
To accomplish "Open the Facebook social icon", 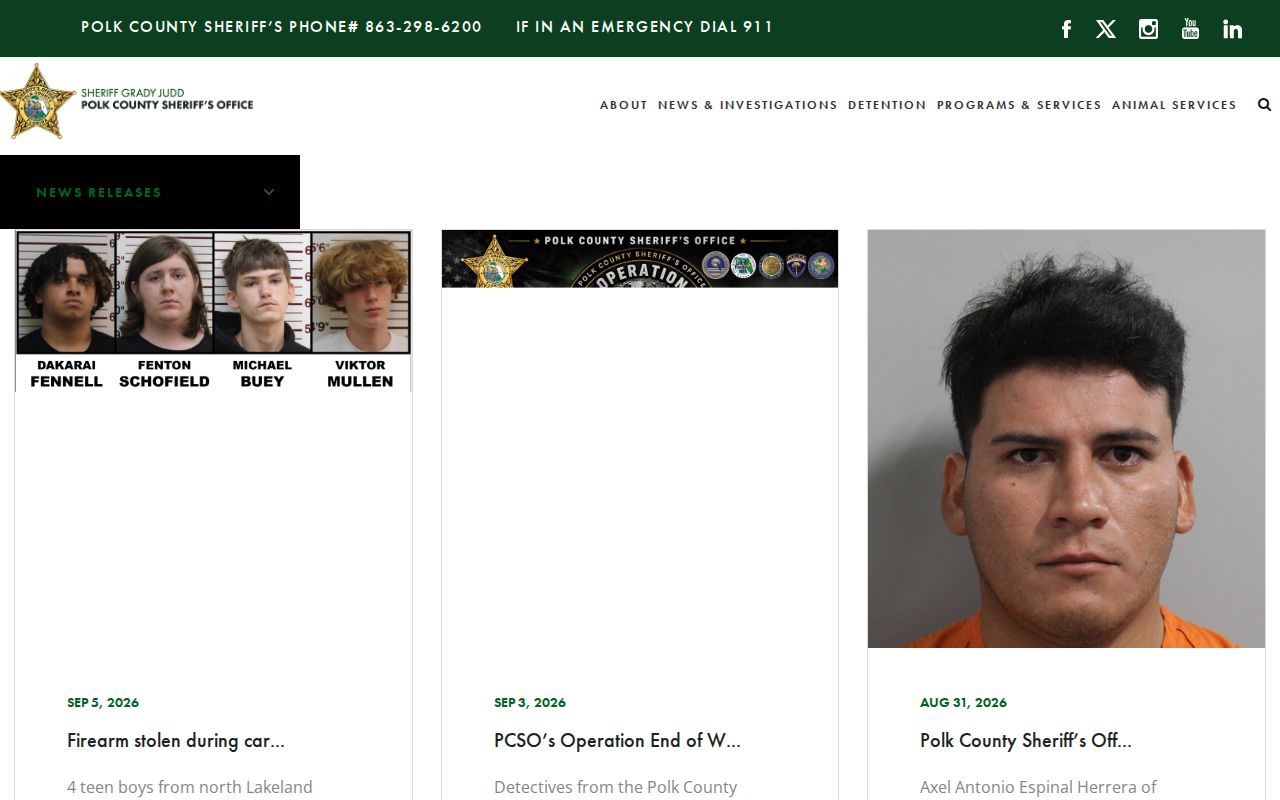I will [1066, 29].
